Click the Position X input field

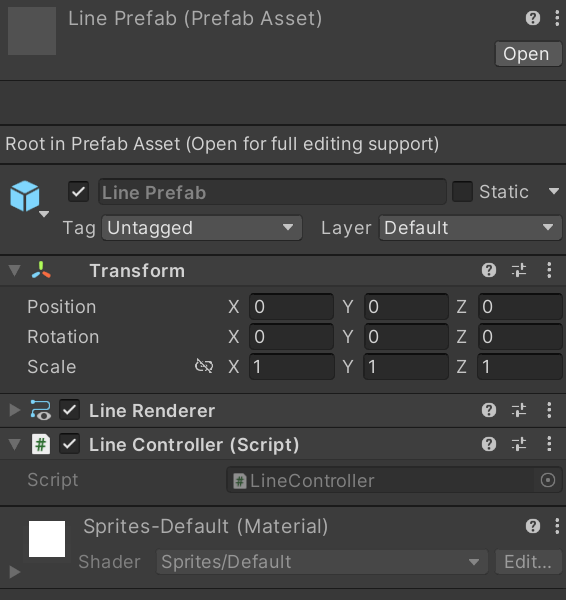[292, 307]
